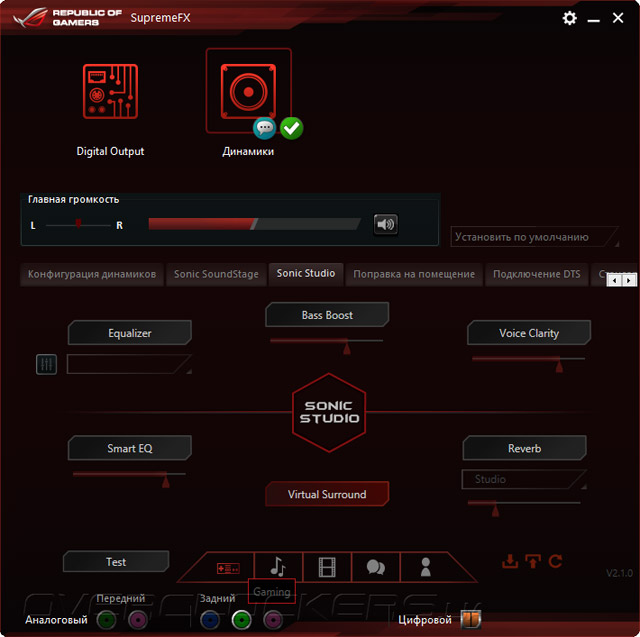Screen dimensions: 640x637
Task: Open the Sonic SoundStage tab
Action: click(x=216, y=274)
